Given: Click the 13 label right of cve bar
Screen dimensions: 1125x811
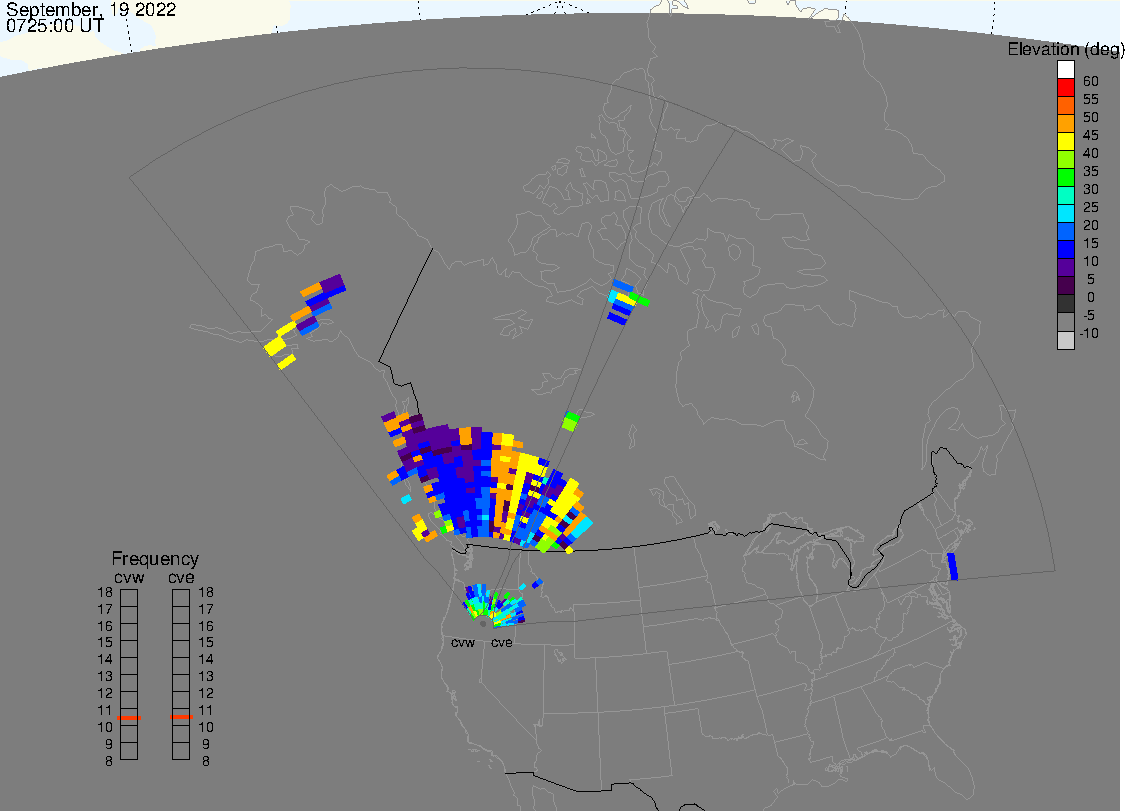Looking at the screenshot, I should click(x=206, y=676).
